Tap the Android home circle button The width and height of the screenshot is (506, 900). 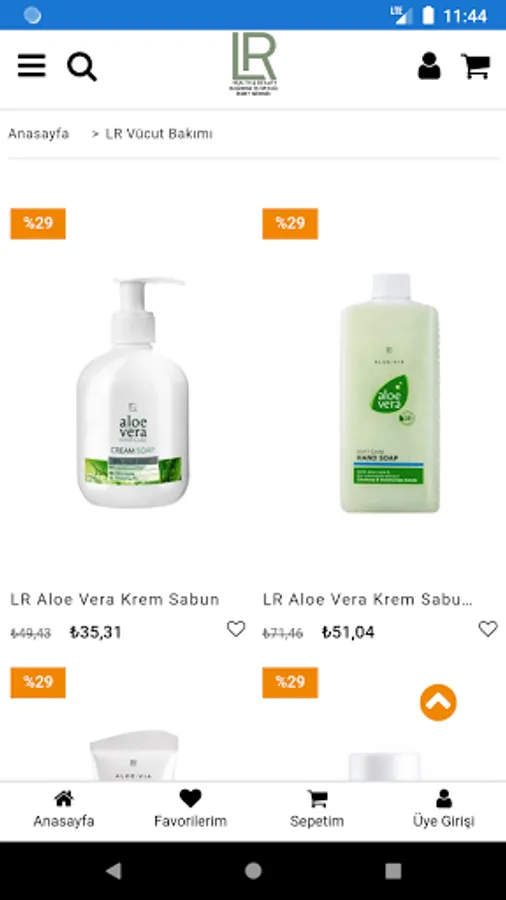point(253,871)
